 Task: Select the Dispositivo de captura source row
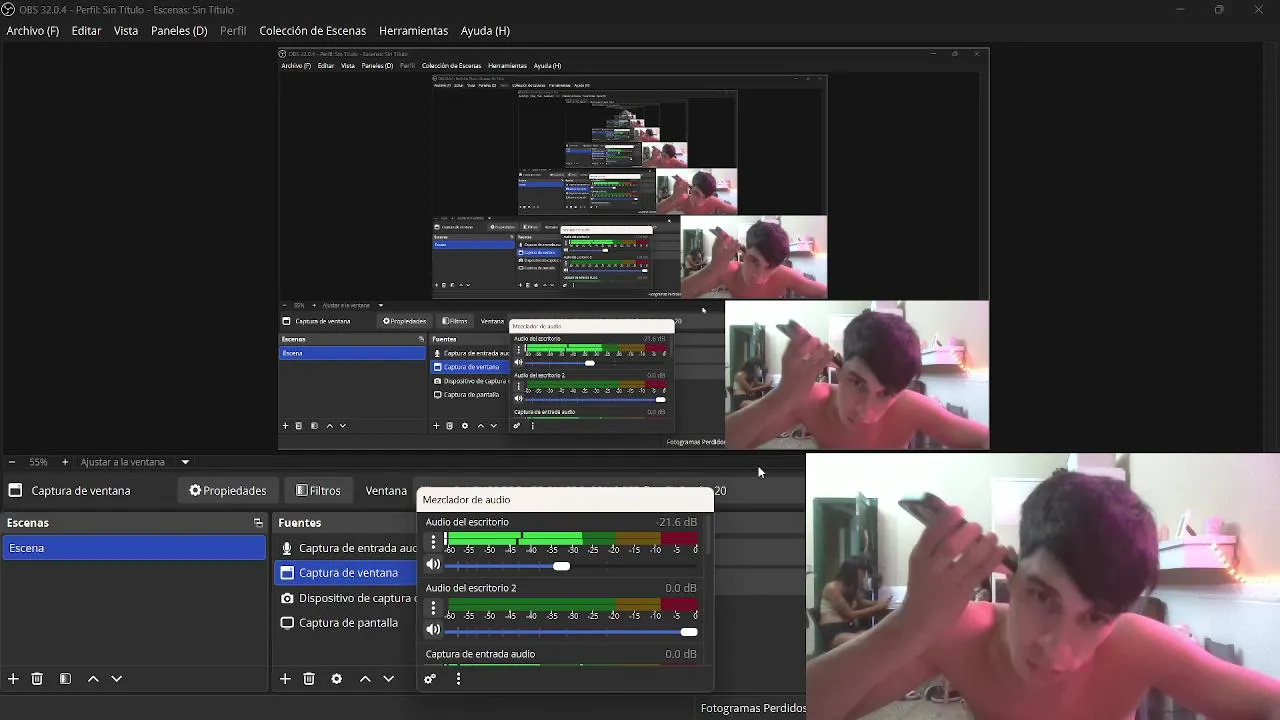347,598
